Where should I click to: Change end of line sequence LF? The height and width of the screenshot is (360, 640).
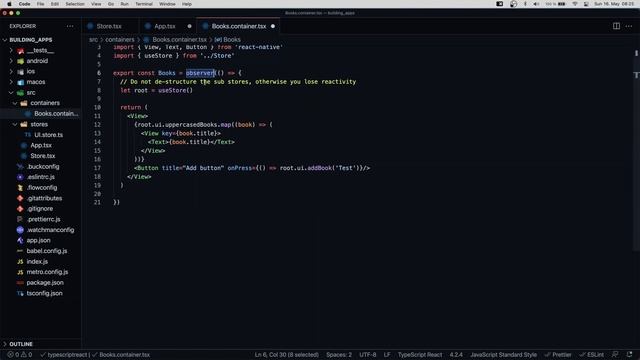387,355
